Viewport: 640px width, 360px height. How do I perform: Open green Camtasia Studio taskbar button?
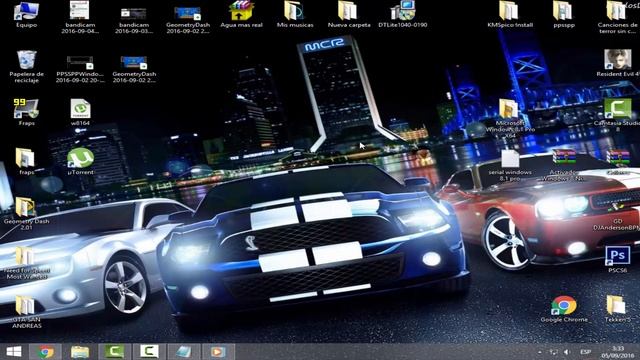coord(115,351)
